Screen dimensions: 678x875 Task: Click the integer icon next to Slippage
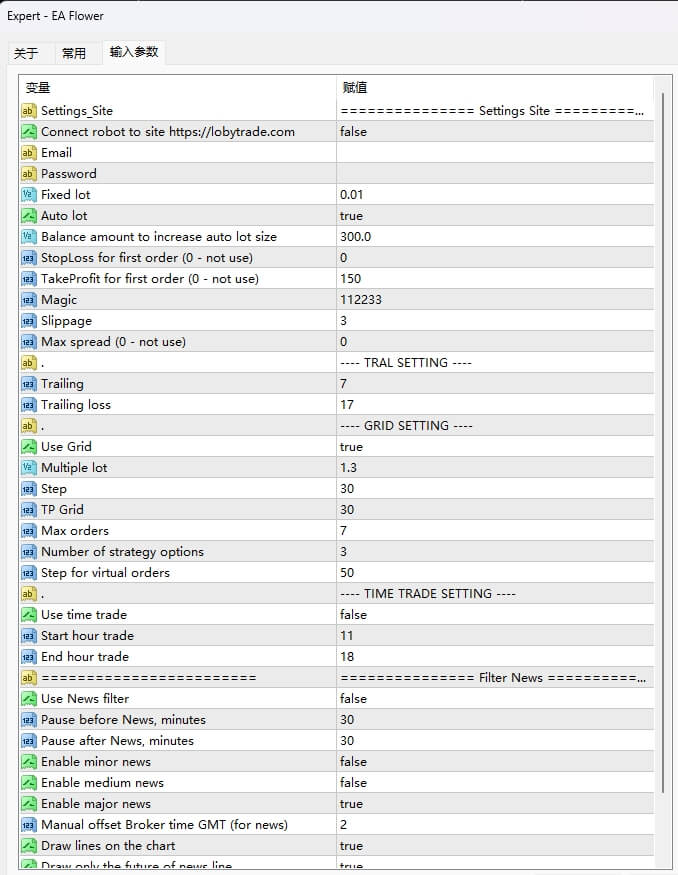(28, 321)
